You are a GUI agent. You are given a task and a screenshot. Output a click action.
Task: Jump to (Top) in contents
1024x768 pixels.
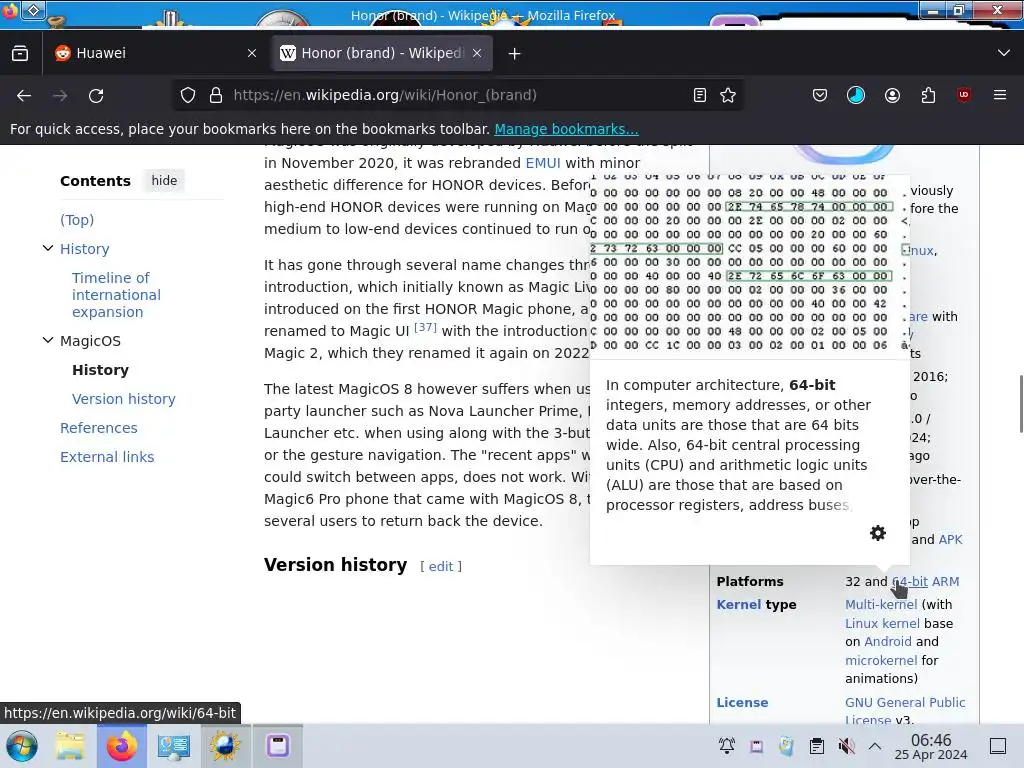77,219
